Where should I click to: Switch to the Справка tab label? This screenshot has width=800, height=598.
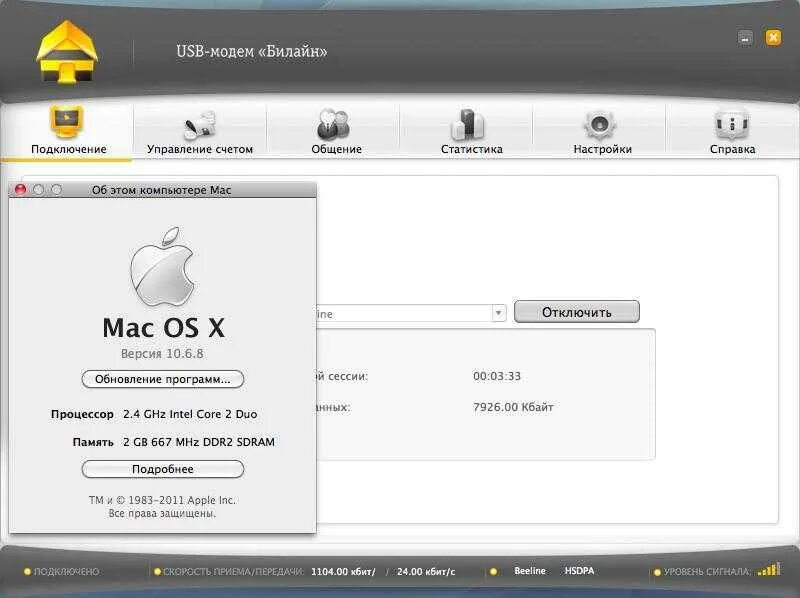point(733,149)
